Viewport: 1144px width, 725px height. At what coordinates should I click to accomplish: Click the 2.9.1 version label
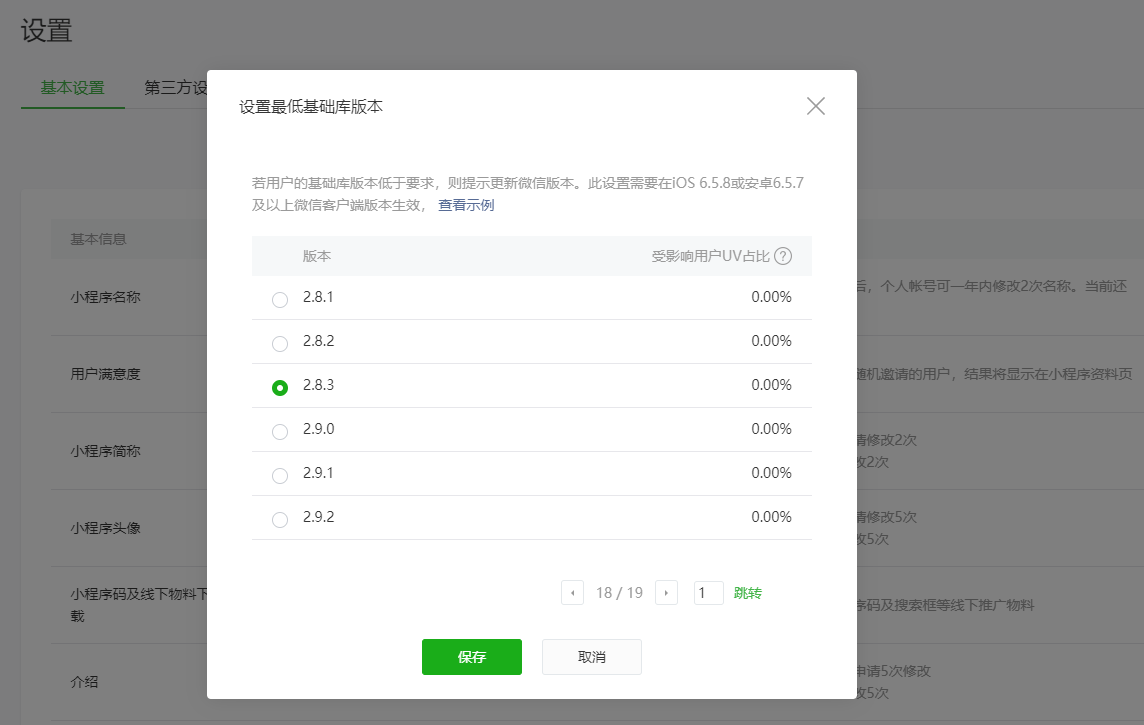coord(318,473)
